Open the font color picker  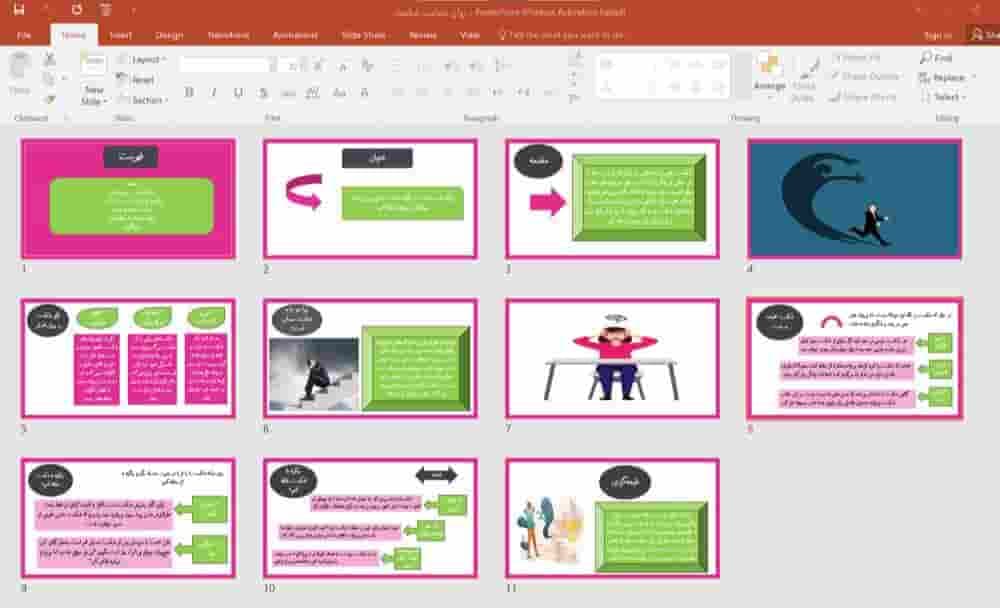[x=364, y=93]
